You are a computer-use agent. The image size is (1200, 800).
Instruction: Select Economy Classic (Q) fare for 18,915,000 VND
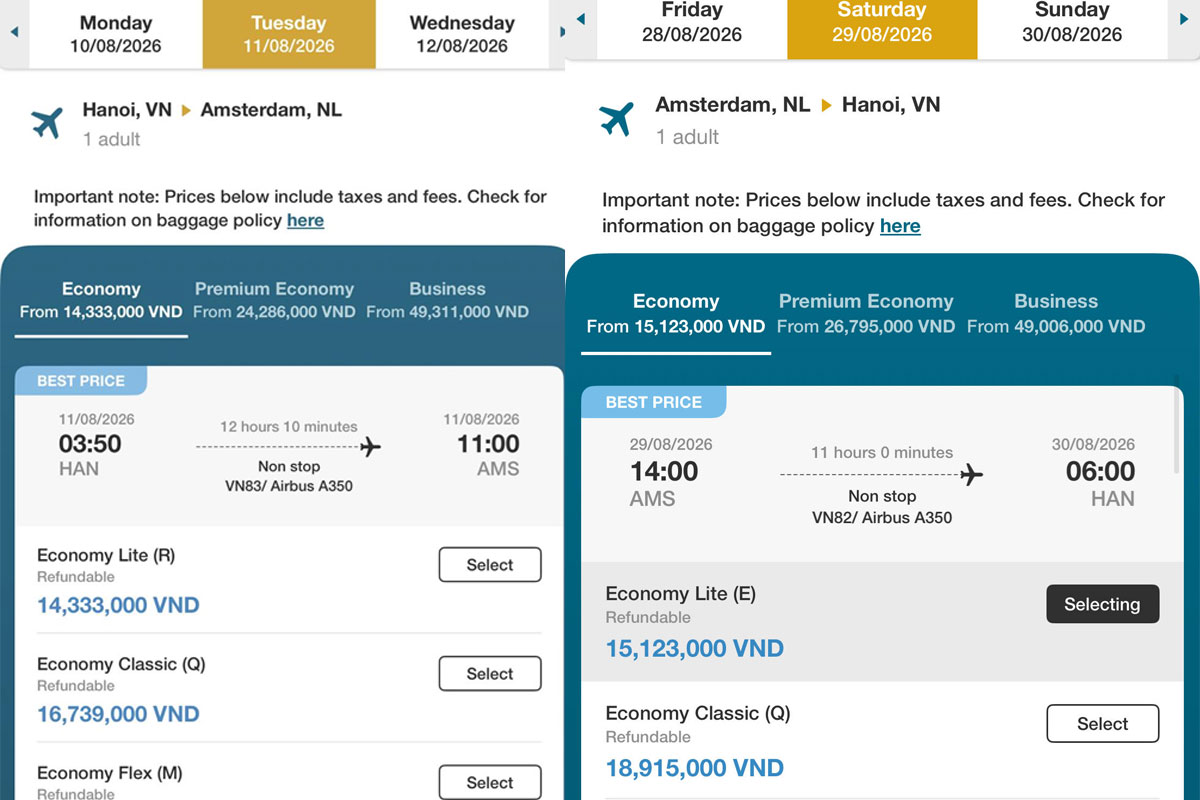1102,724
